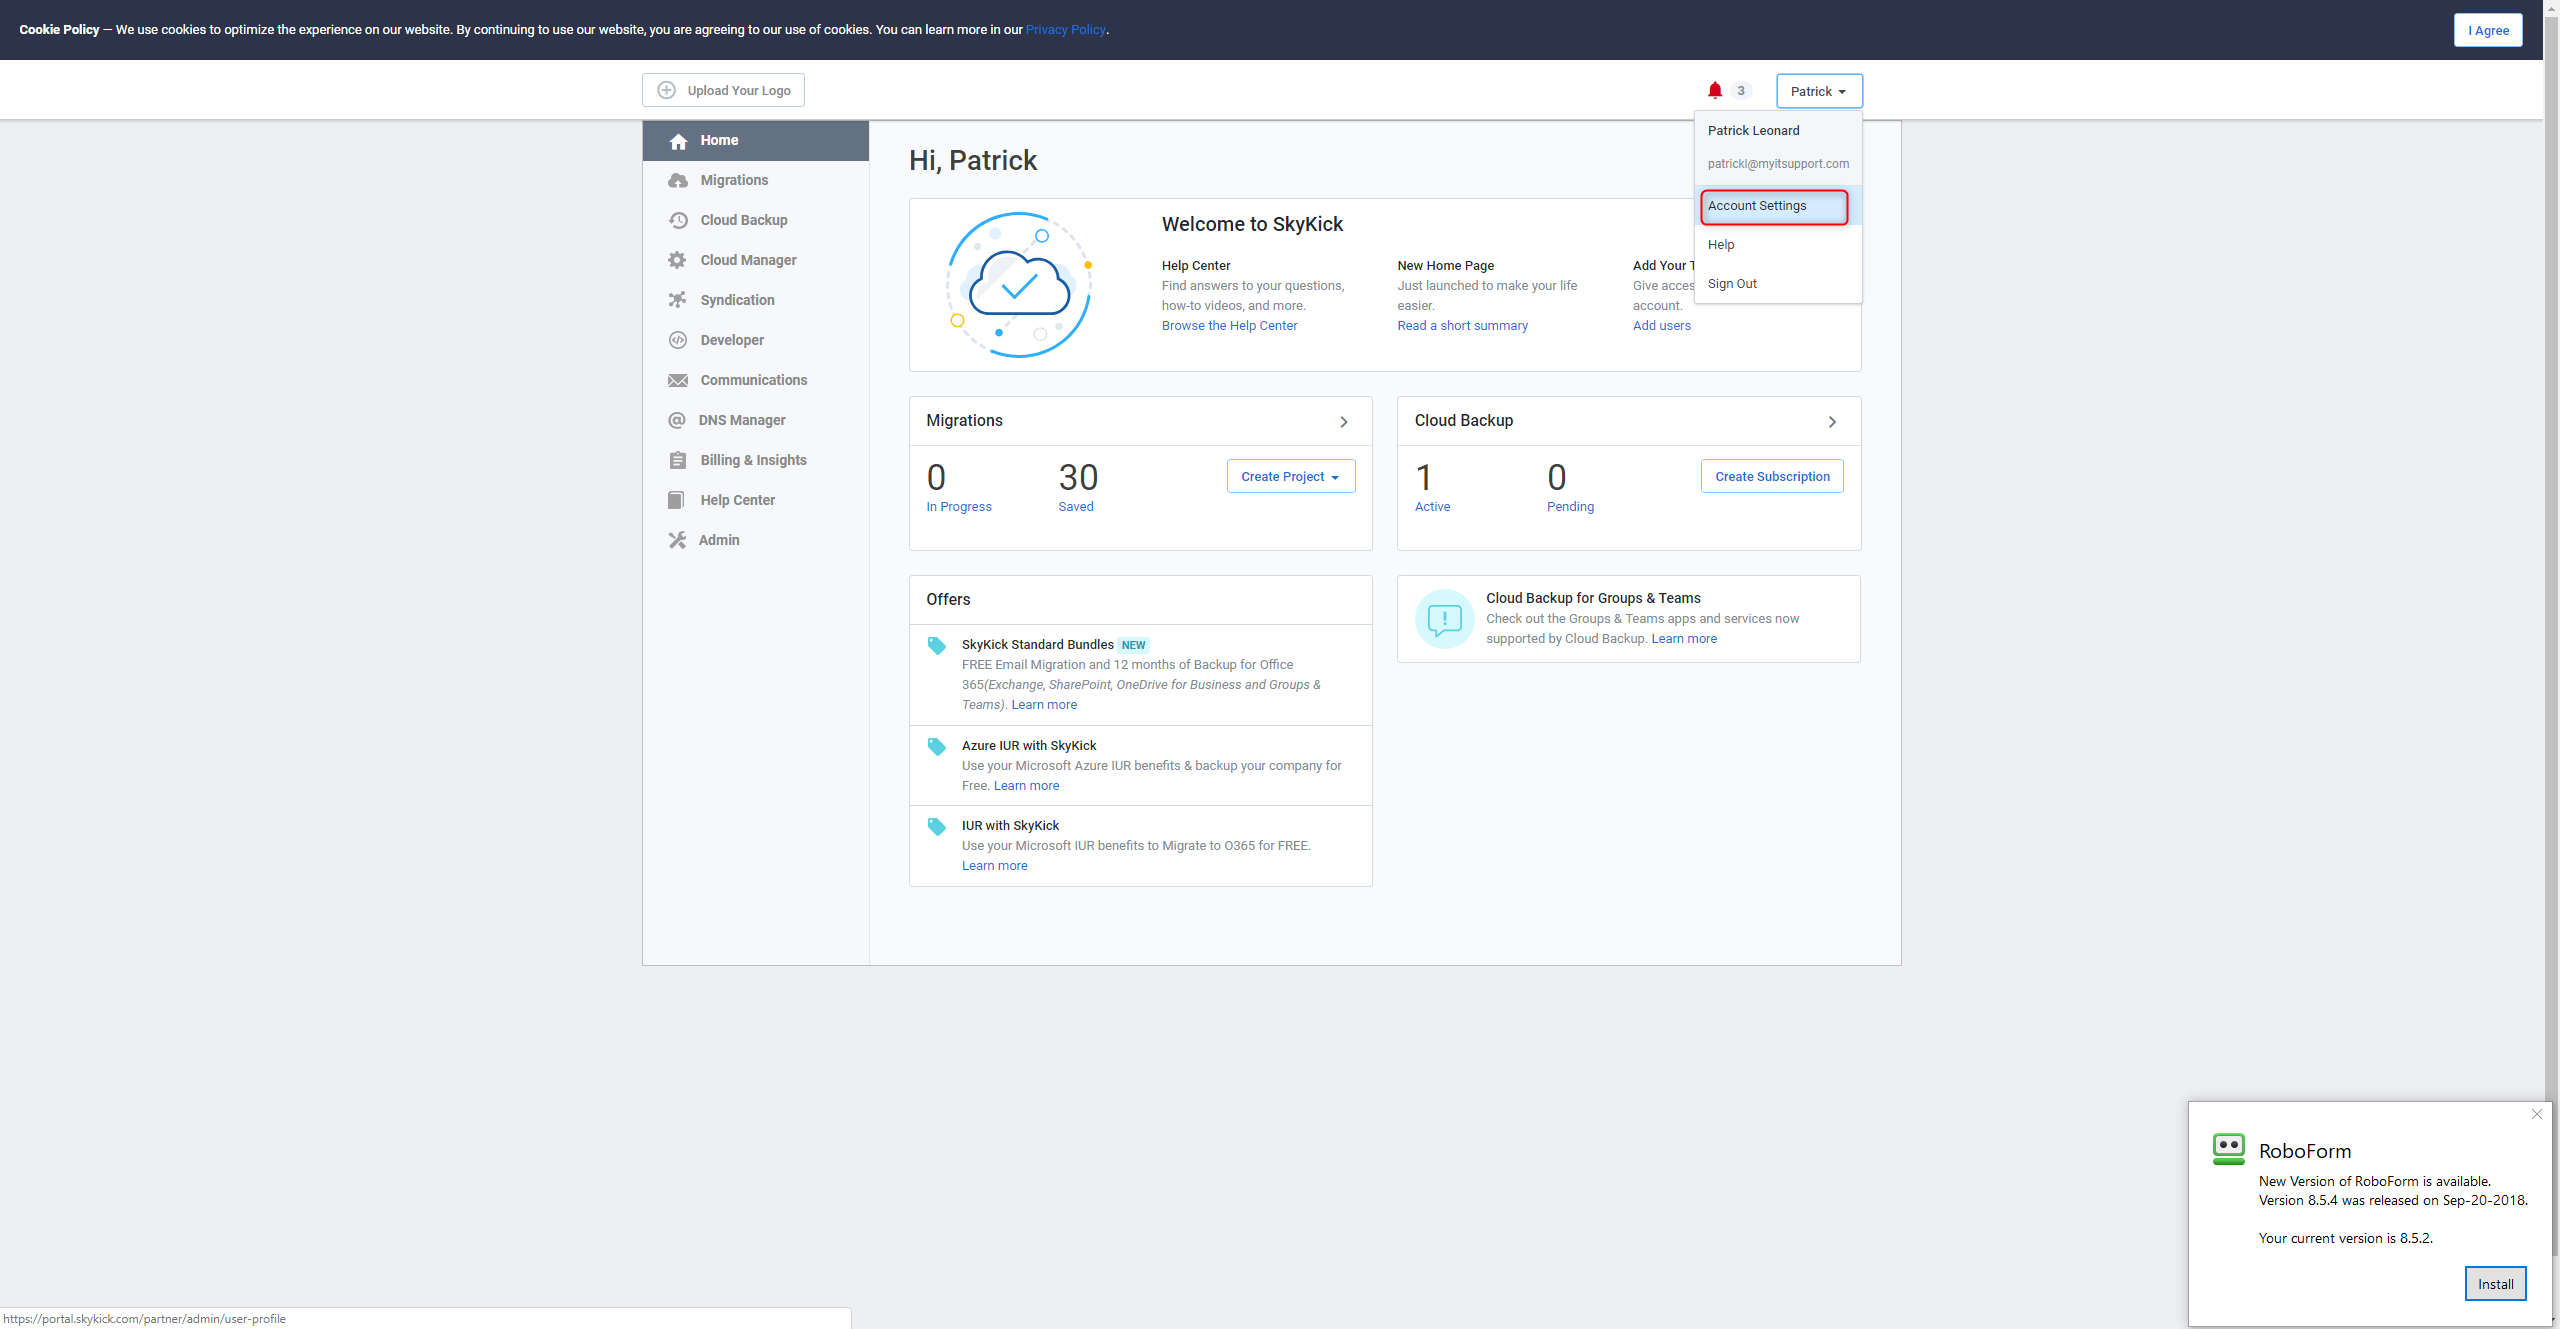The image size is (2560, 1329).
Task: Click the Groups & Teams chat bubble icon
Action: 1444,619
